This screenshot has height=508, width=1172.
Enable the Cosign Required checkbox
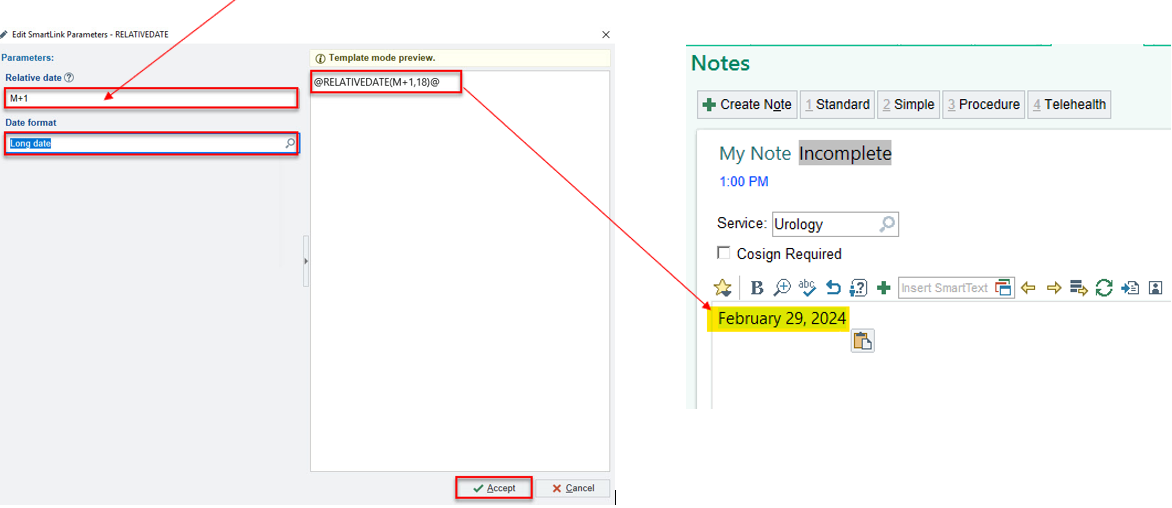[x=724, y=254]
